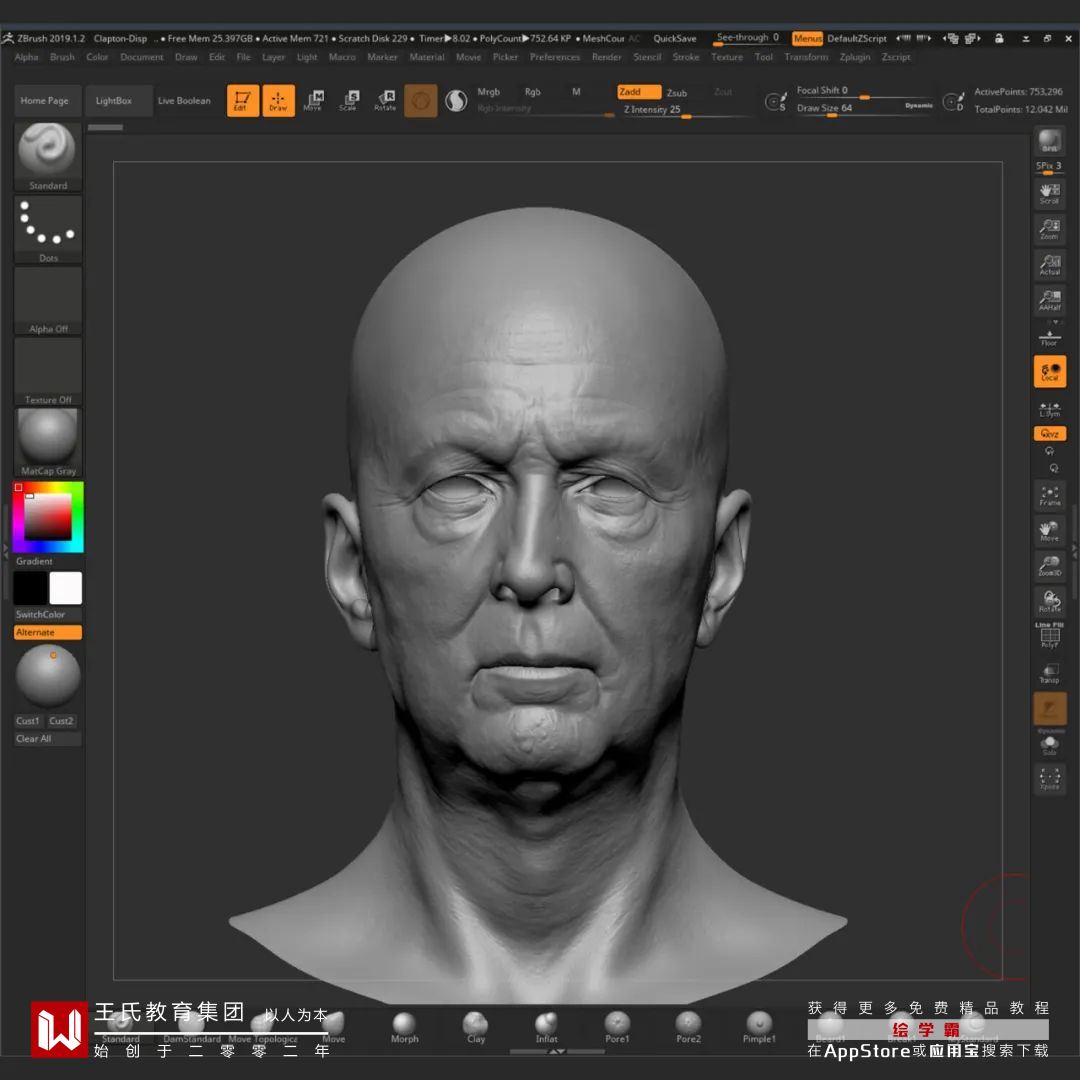This screenshot has height=1080, width=1080.
Task: Select the white main color swatch
Action: (65, 588)
